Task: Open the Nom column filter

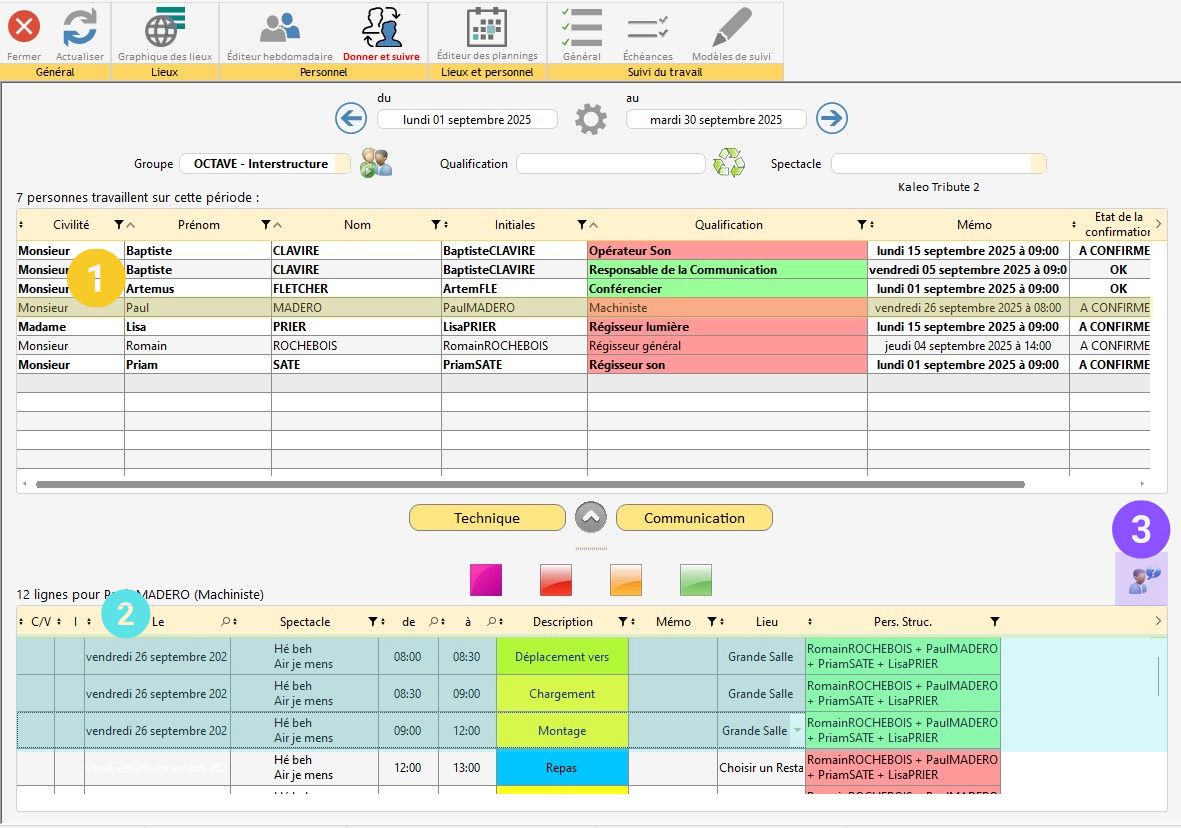Action: click(x=436, y=225)
